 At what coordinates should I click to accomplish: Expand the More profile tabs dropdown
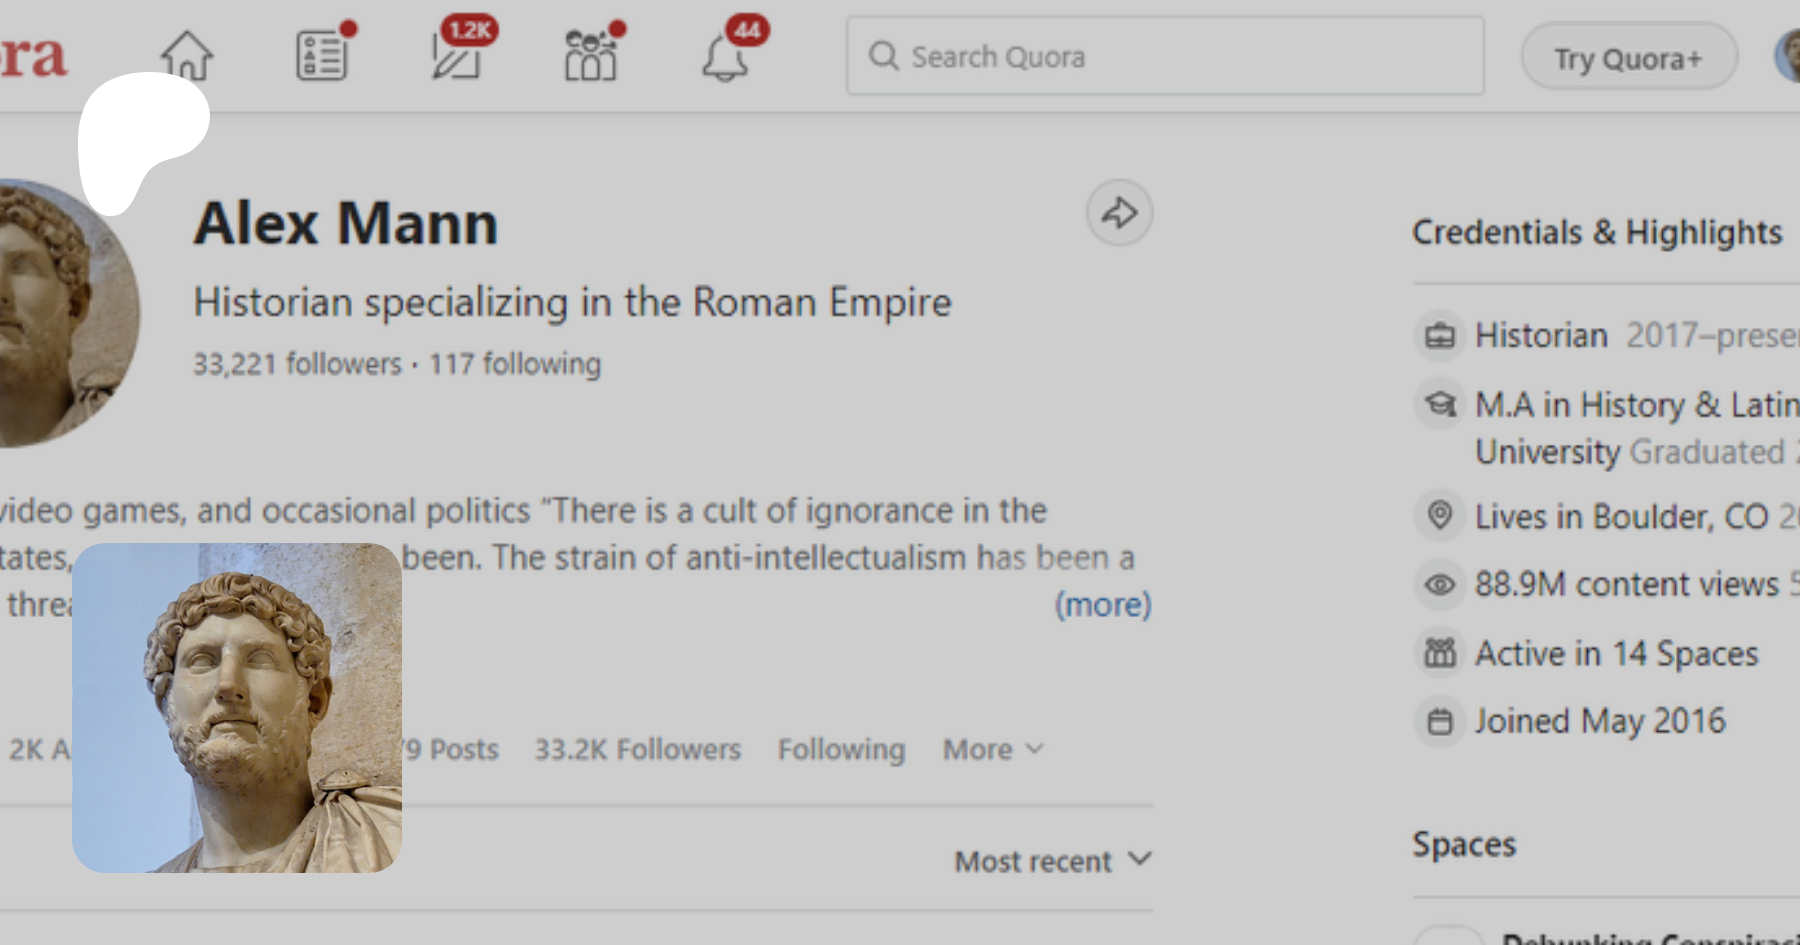tap(993, 749)
